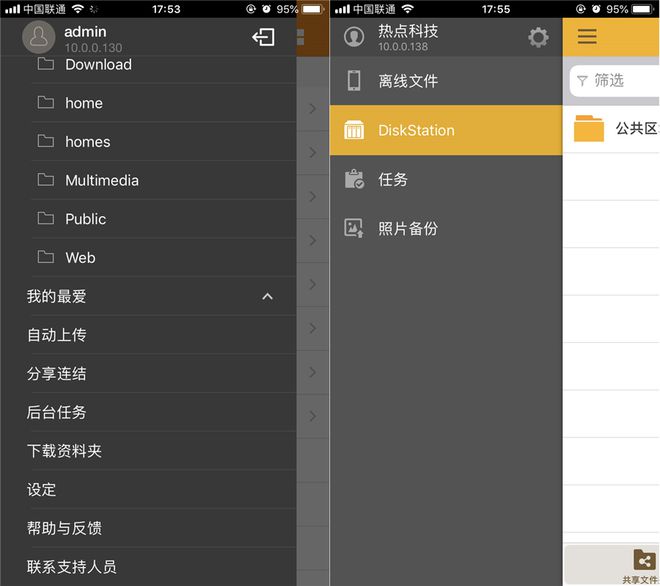Open 离线文件 offline files

click(x=446, y=81)
